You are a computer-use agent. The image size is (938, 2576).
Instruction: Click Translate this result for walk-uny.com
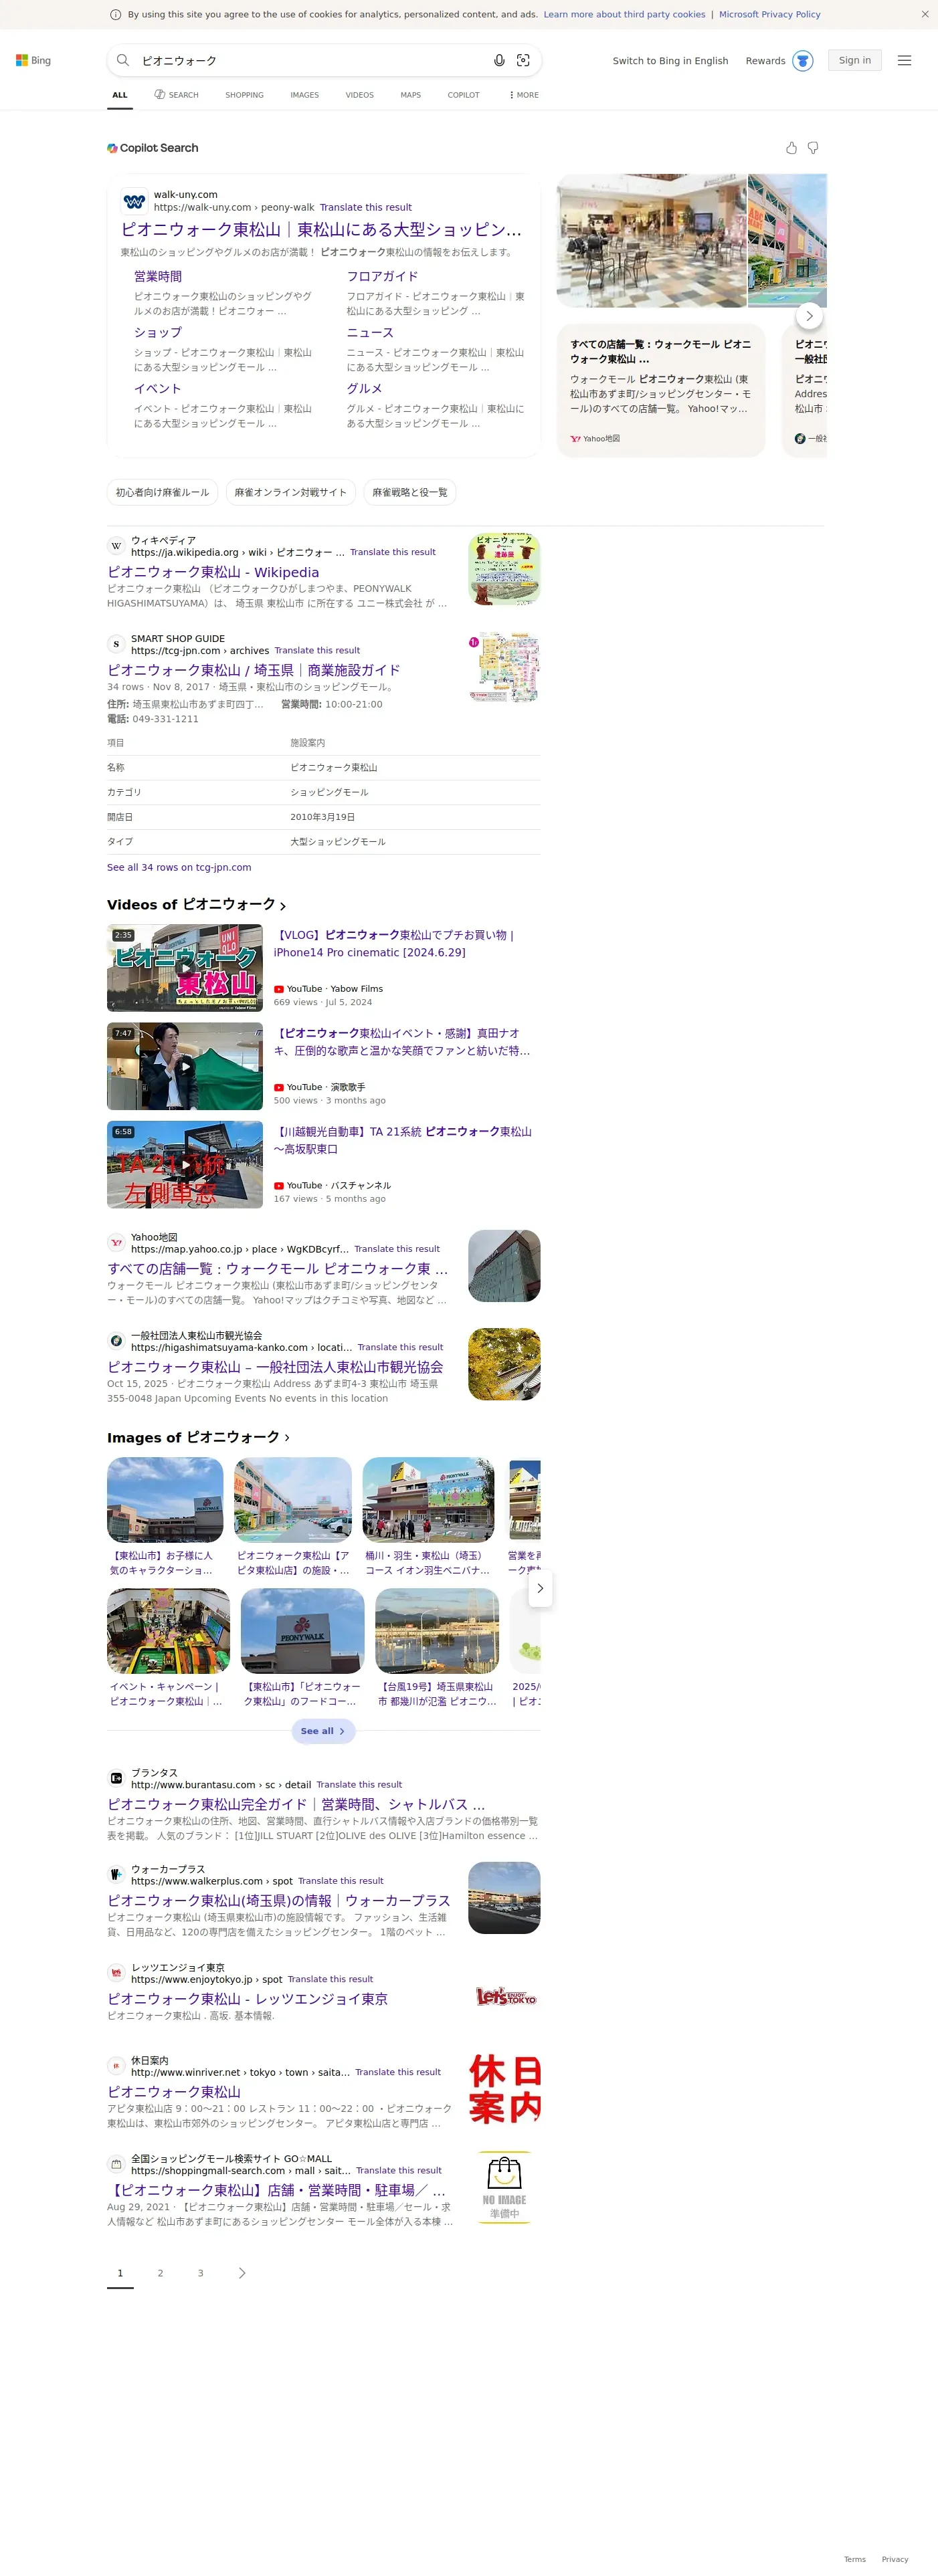(365, 207)
